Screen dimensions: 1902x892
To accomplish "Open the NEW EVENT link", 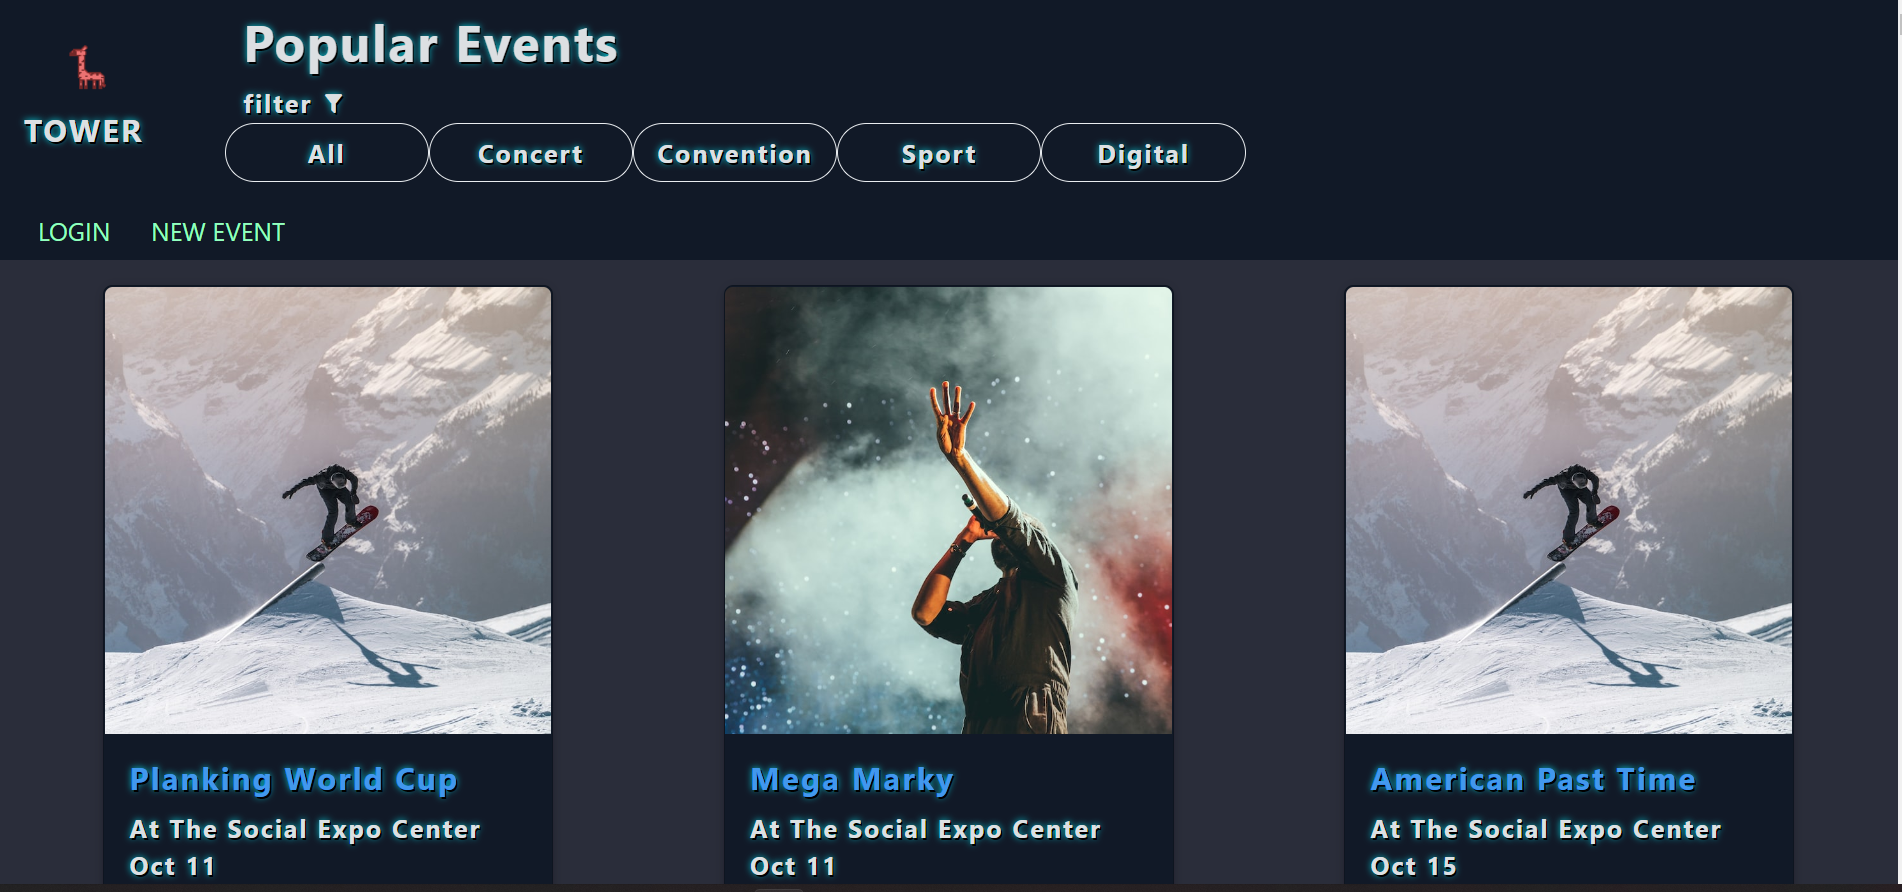I will 218,232.
